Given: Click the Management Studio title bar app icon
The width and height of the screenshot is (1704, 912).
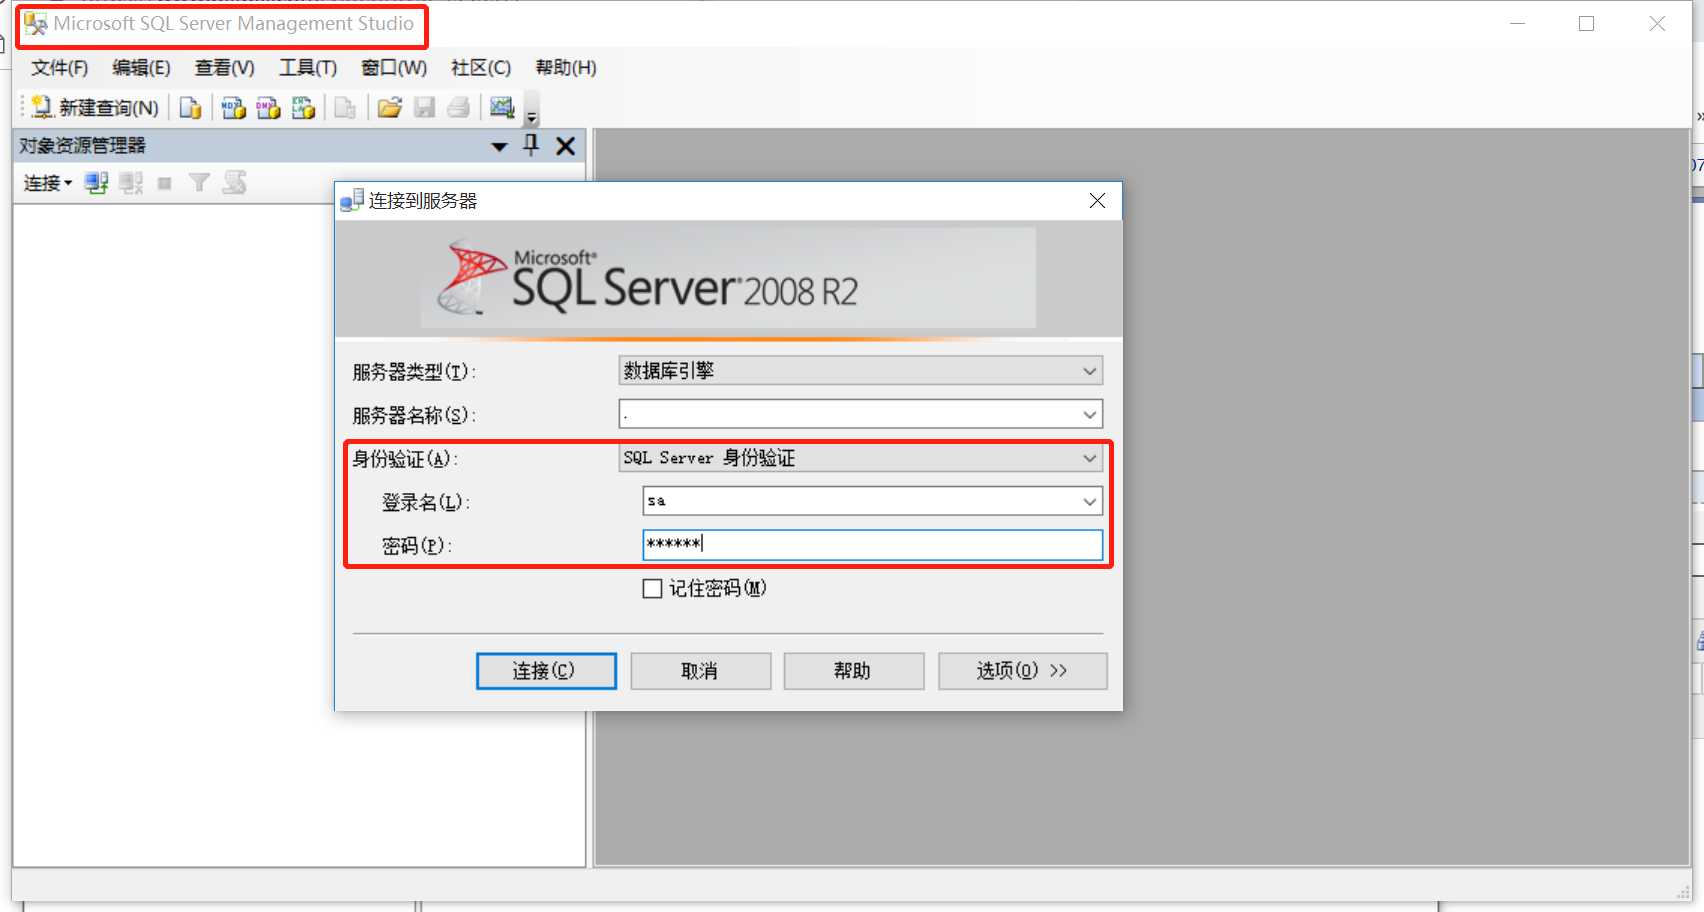Looking at the screenshot, I should (36, 24).
